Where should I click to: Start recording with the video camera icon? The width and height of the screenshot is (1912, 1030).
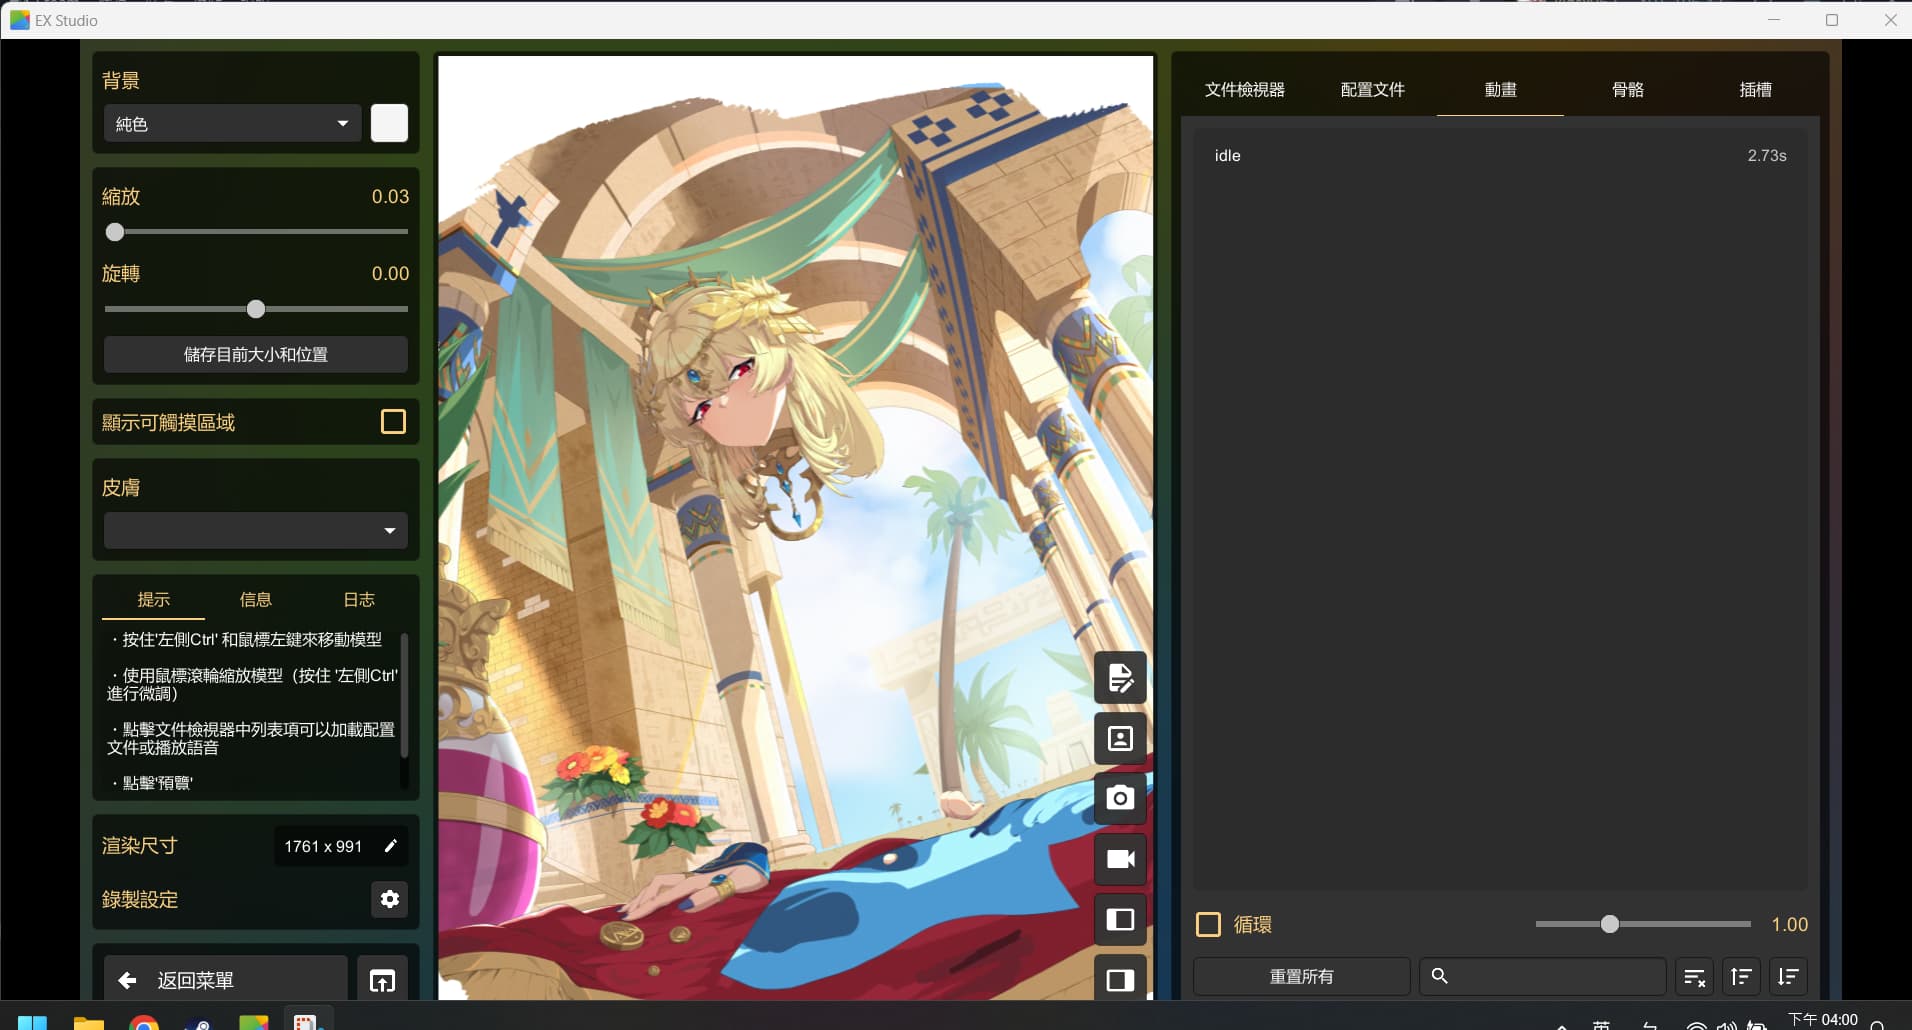(1120, 859)
